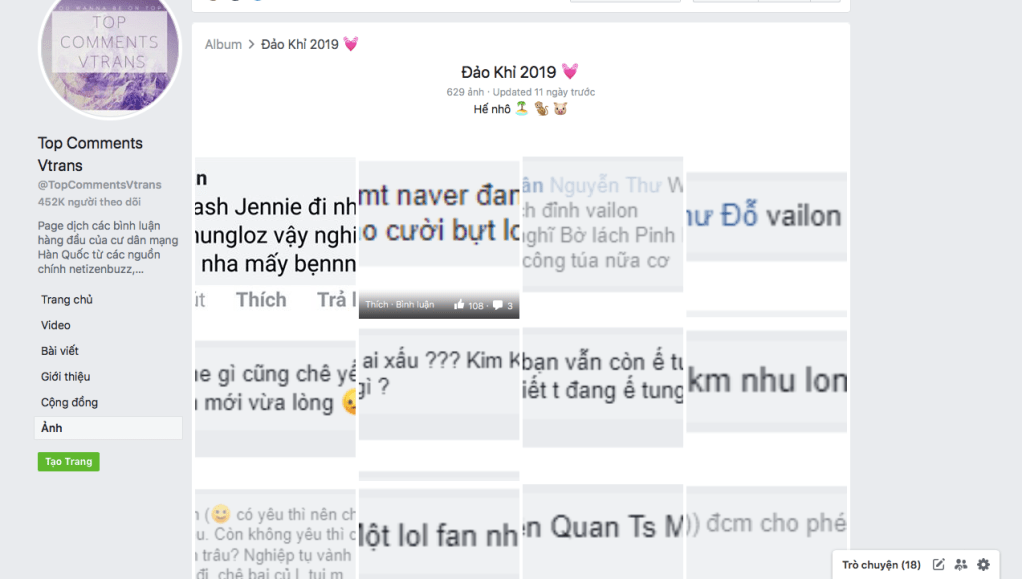This screenshot has width=1022, height=579.
Task: Open the Trang chủ sidebar tab
Action: pyautogui.click(x=66, y=299)
